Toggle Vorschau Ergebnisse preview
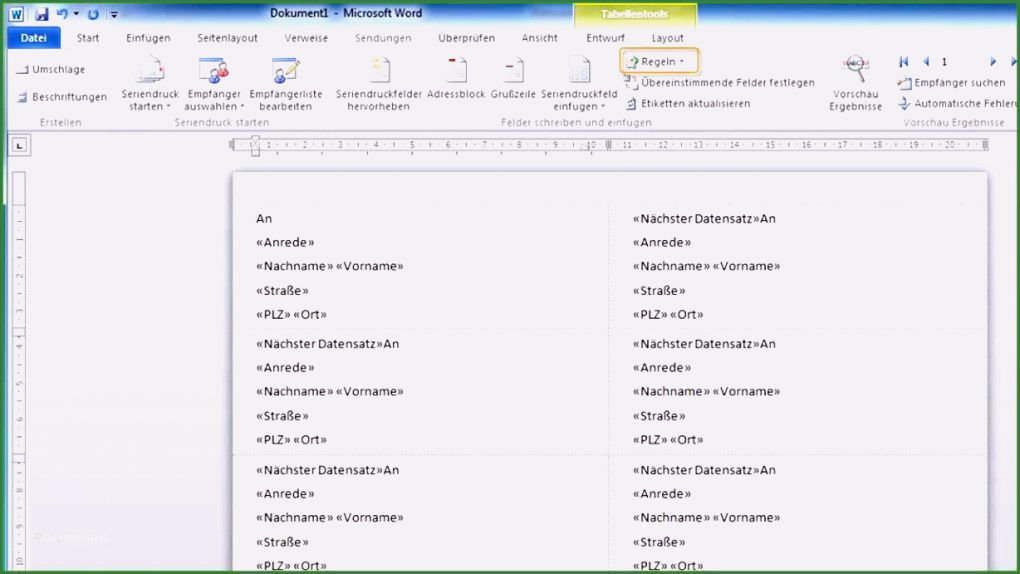Image resolution: width=1020 pixels, height=574 pixels. 855,83
